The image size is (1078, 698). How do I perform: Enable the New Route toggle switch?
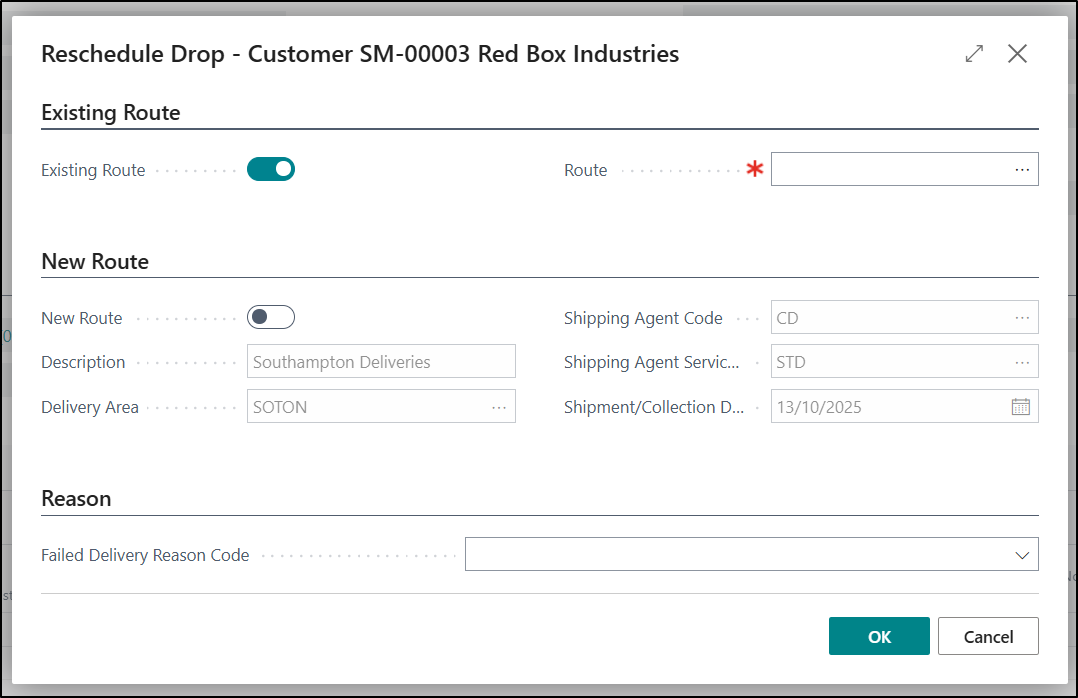point(271,317)
